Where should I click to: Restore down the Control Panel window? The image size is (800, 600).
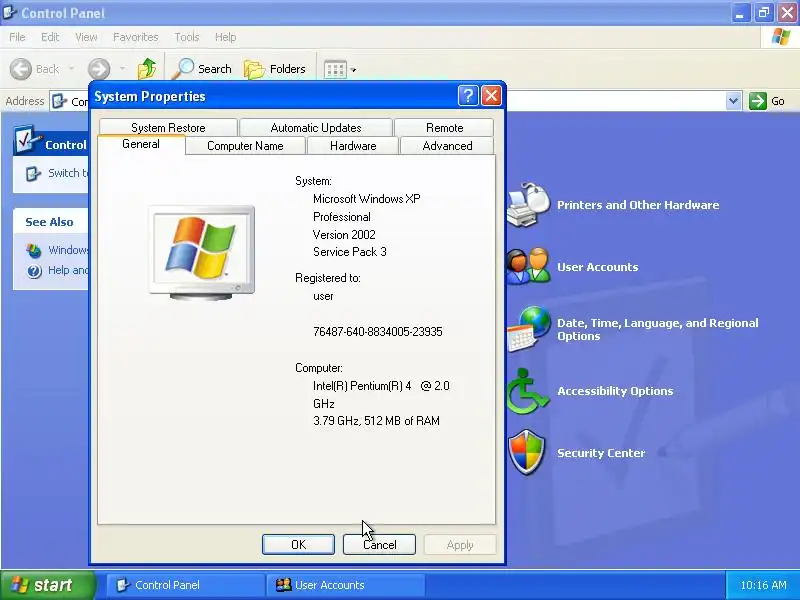[x=764, y=12]
